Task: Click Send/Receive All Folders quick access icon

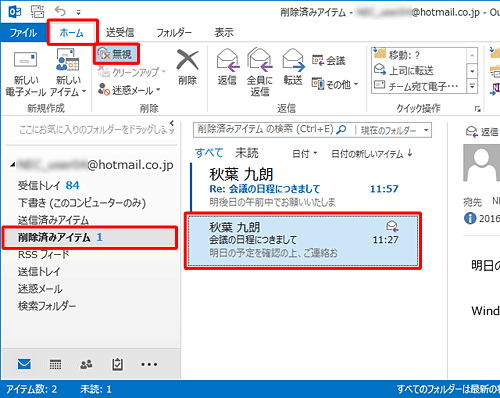Action: 37,12
